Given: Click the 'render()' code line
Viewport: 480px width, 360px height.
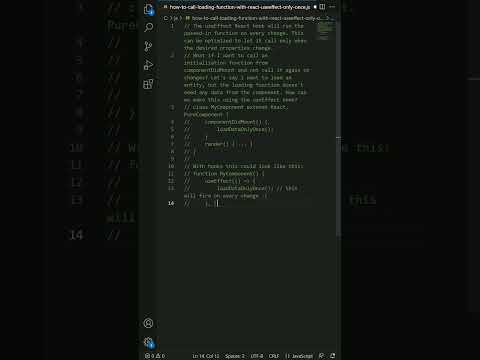Looking at the screenshot, I should pos(219,144).
